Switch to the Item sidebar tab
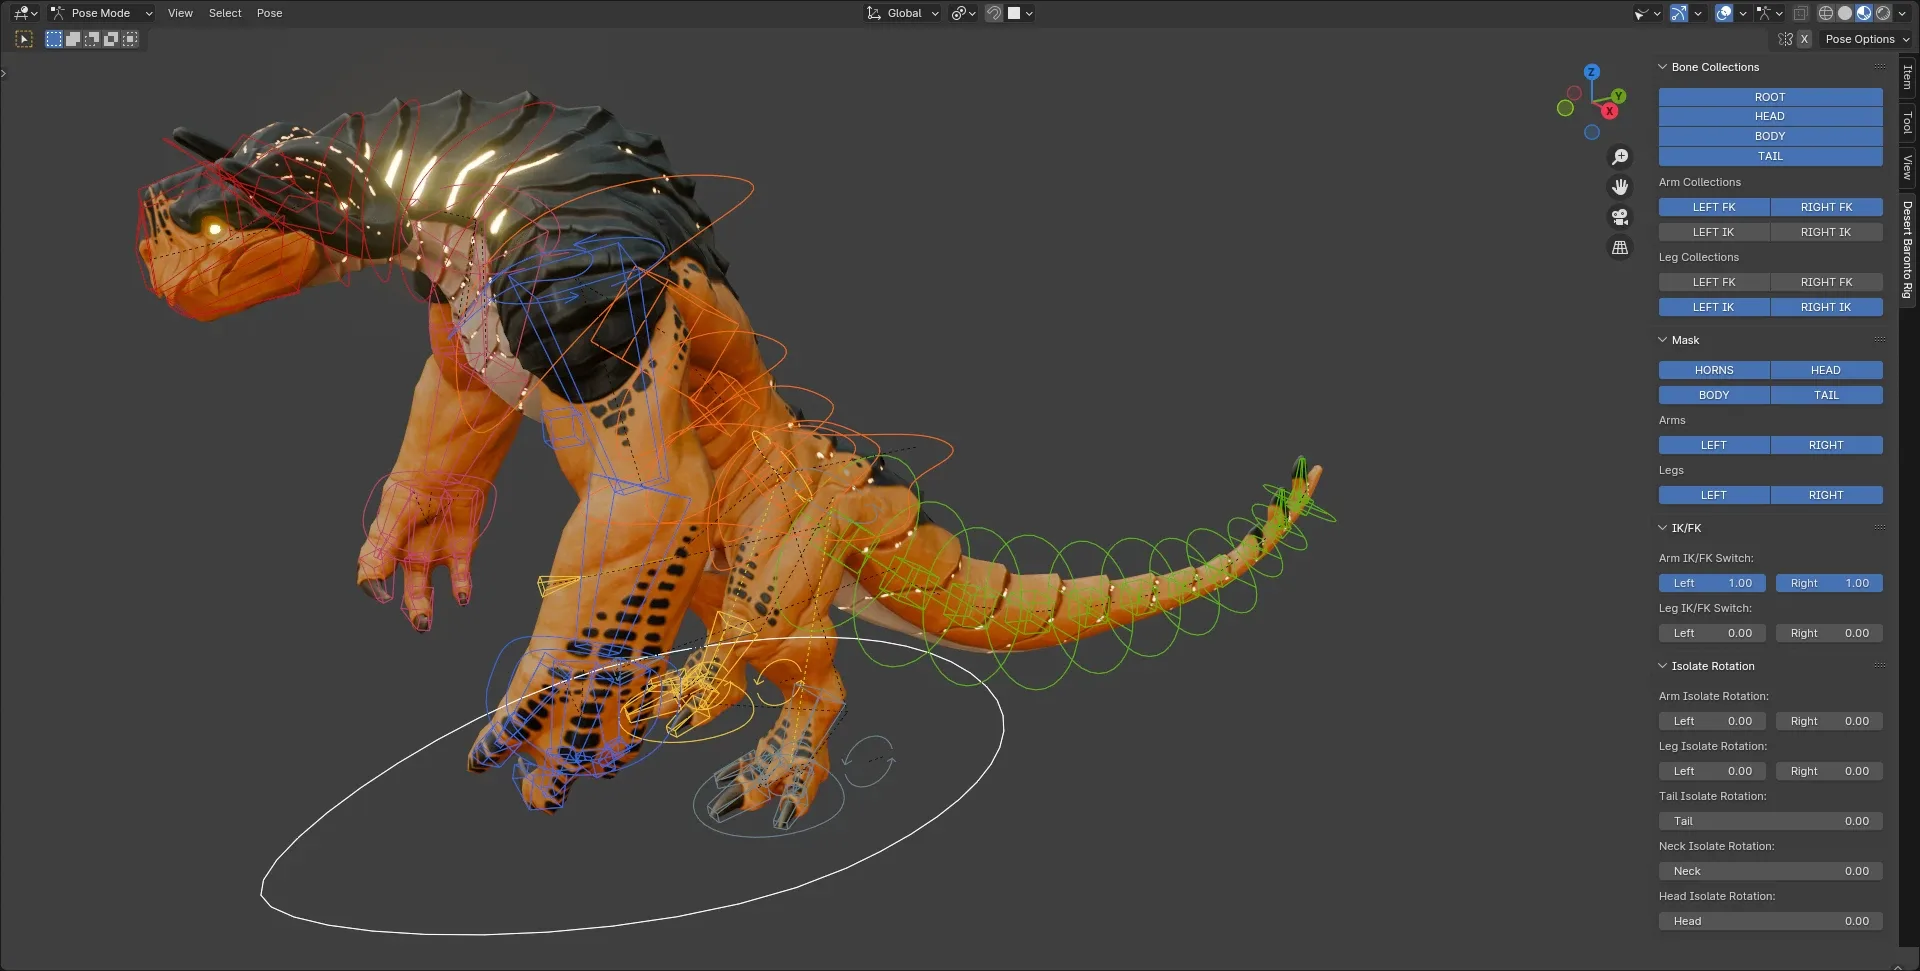The width and height of the screenshot is (1920, 971). [1907, 78]
